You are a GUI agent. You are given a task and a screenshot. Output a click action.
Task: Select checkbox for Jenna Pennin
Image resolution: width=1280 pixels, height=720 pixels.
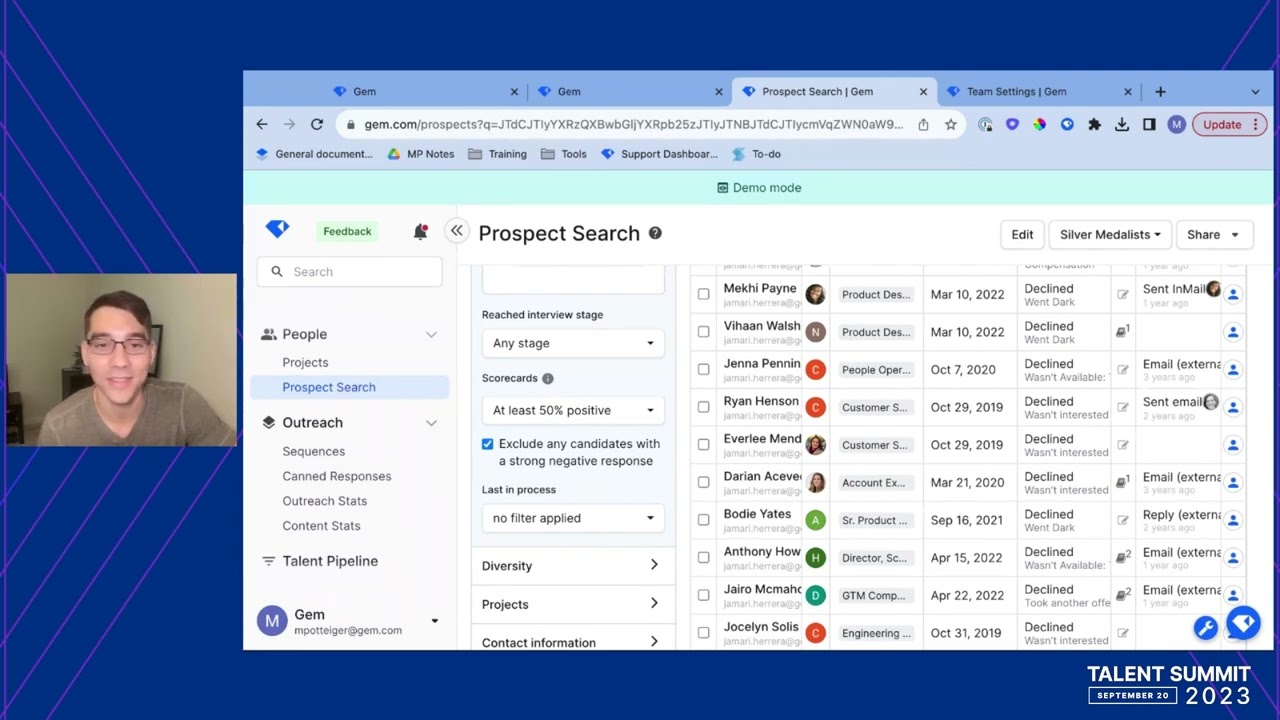pos(703,370)
